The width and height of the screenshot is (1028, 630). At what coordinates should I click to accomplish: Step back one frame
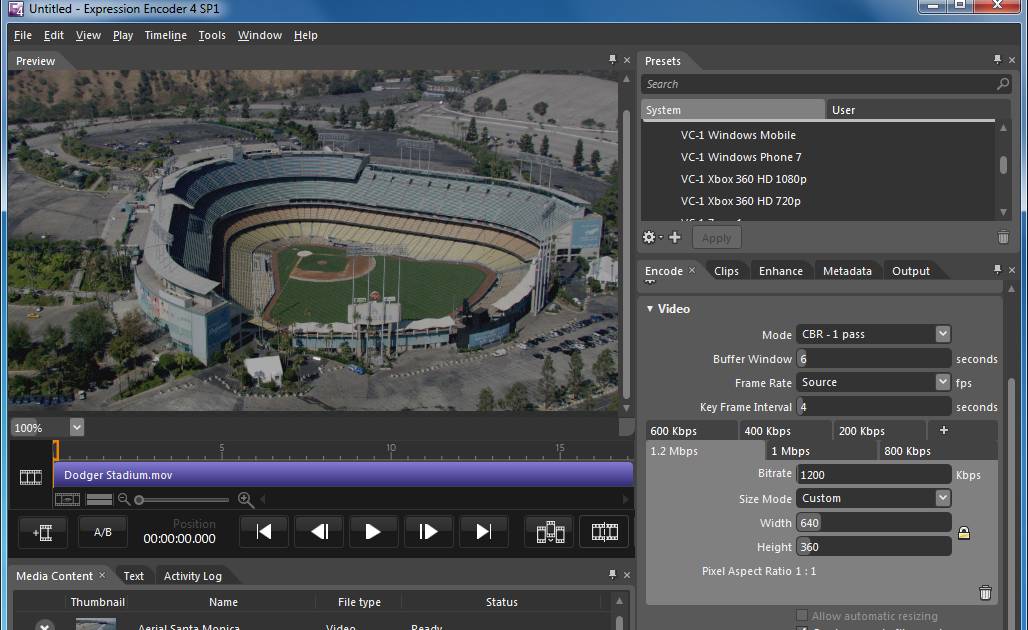tap(319, 532)
